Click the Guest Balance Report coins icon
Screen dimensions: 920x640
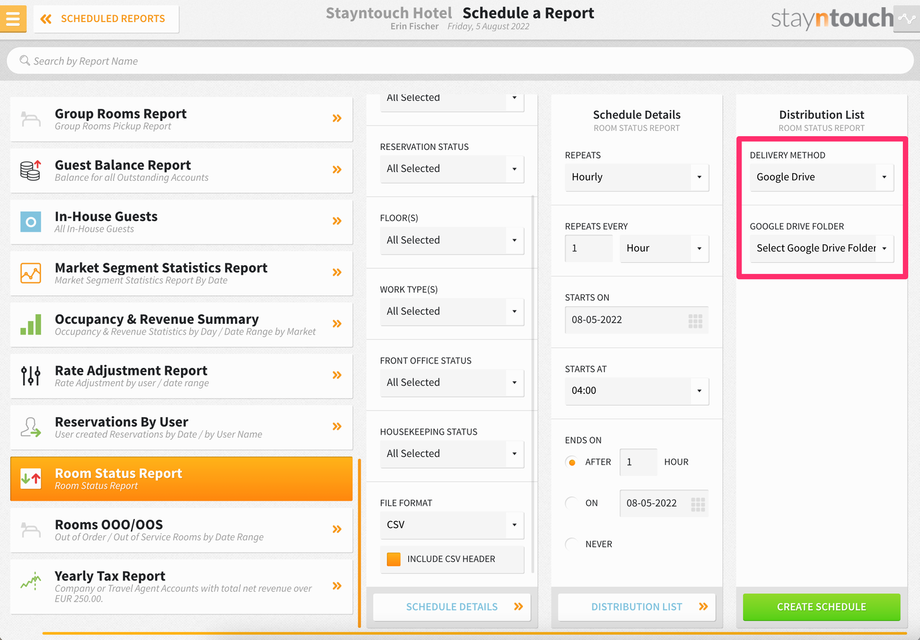[31, 170]
